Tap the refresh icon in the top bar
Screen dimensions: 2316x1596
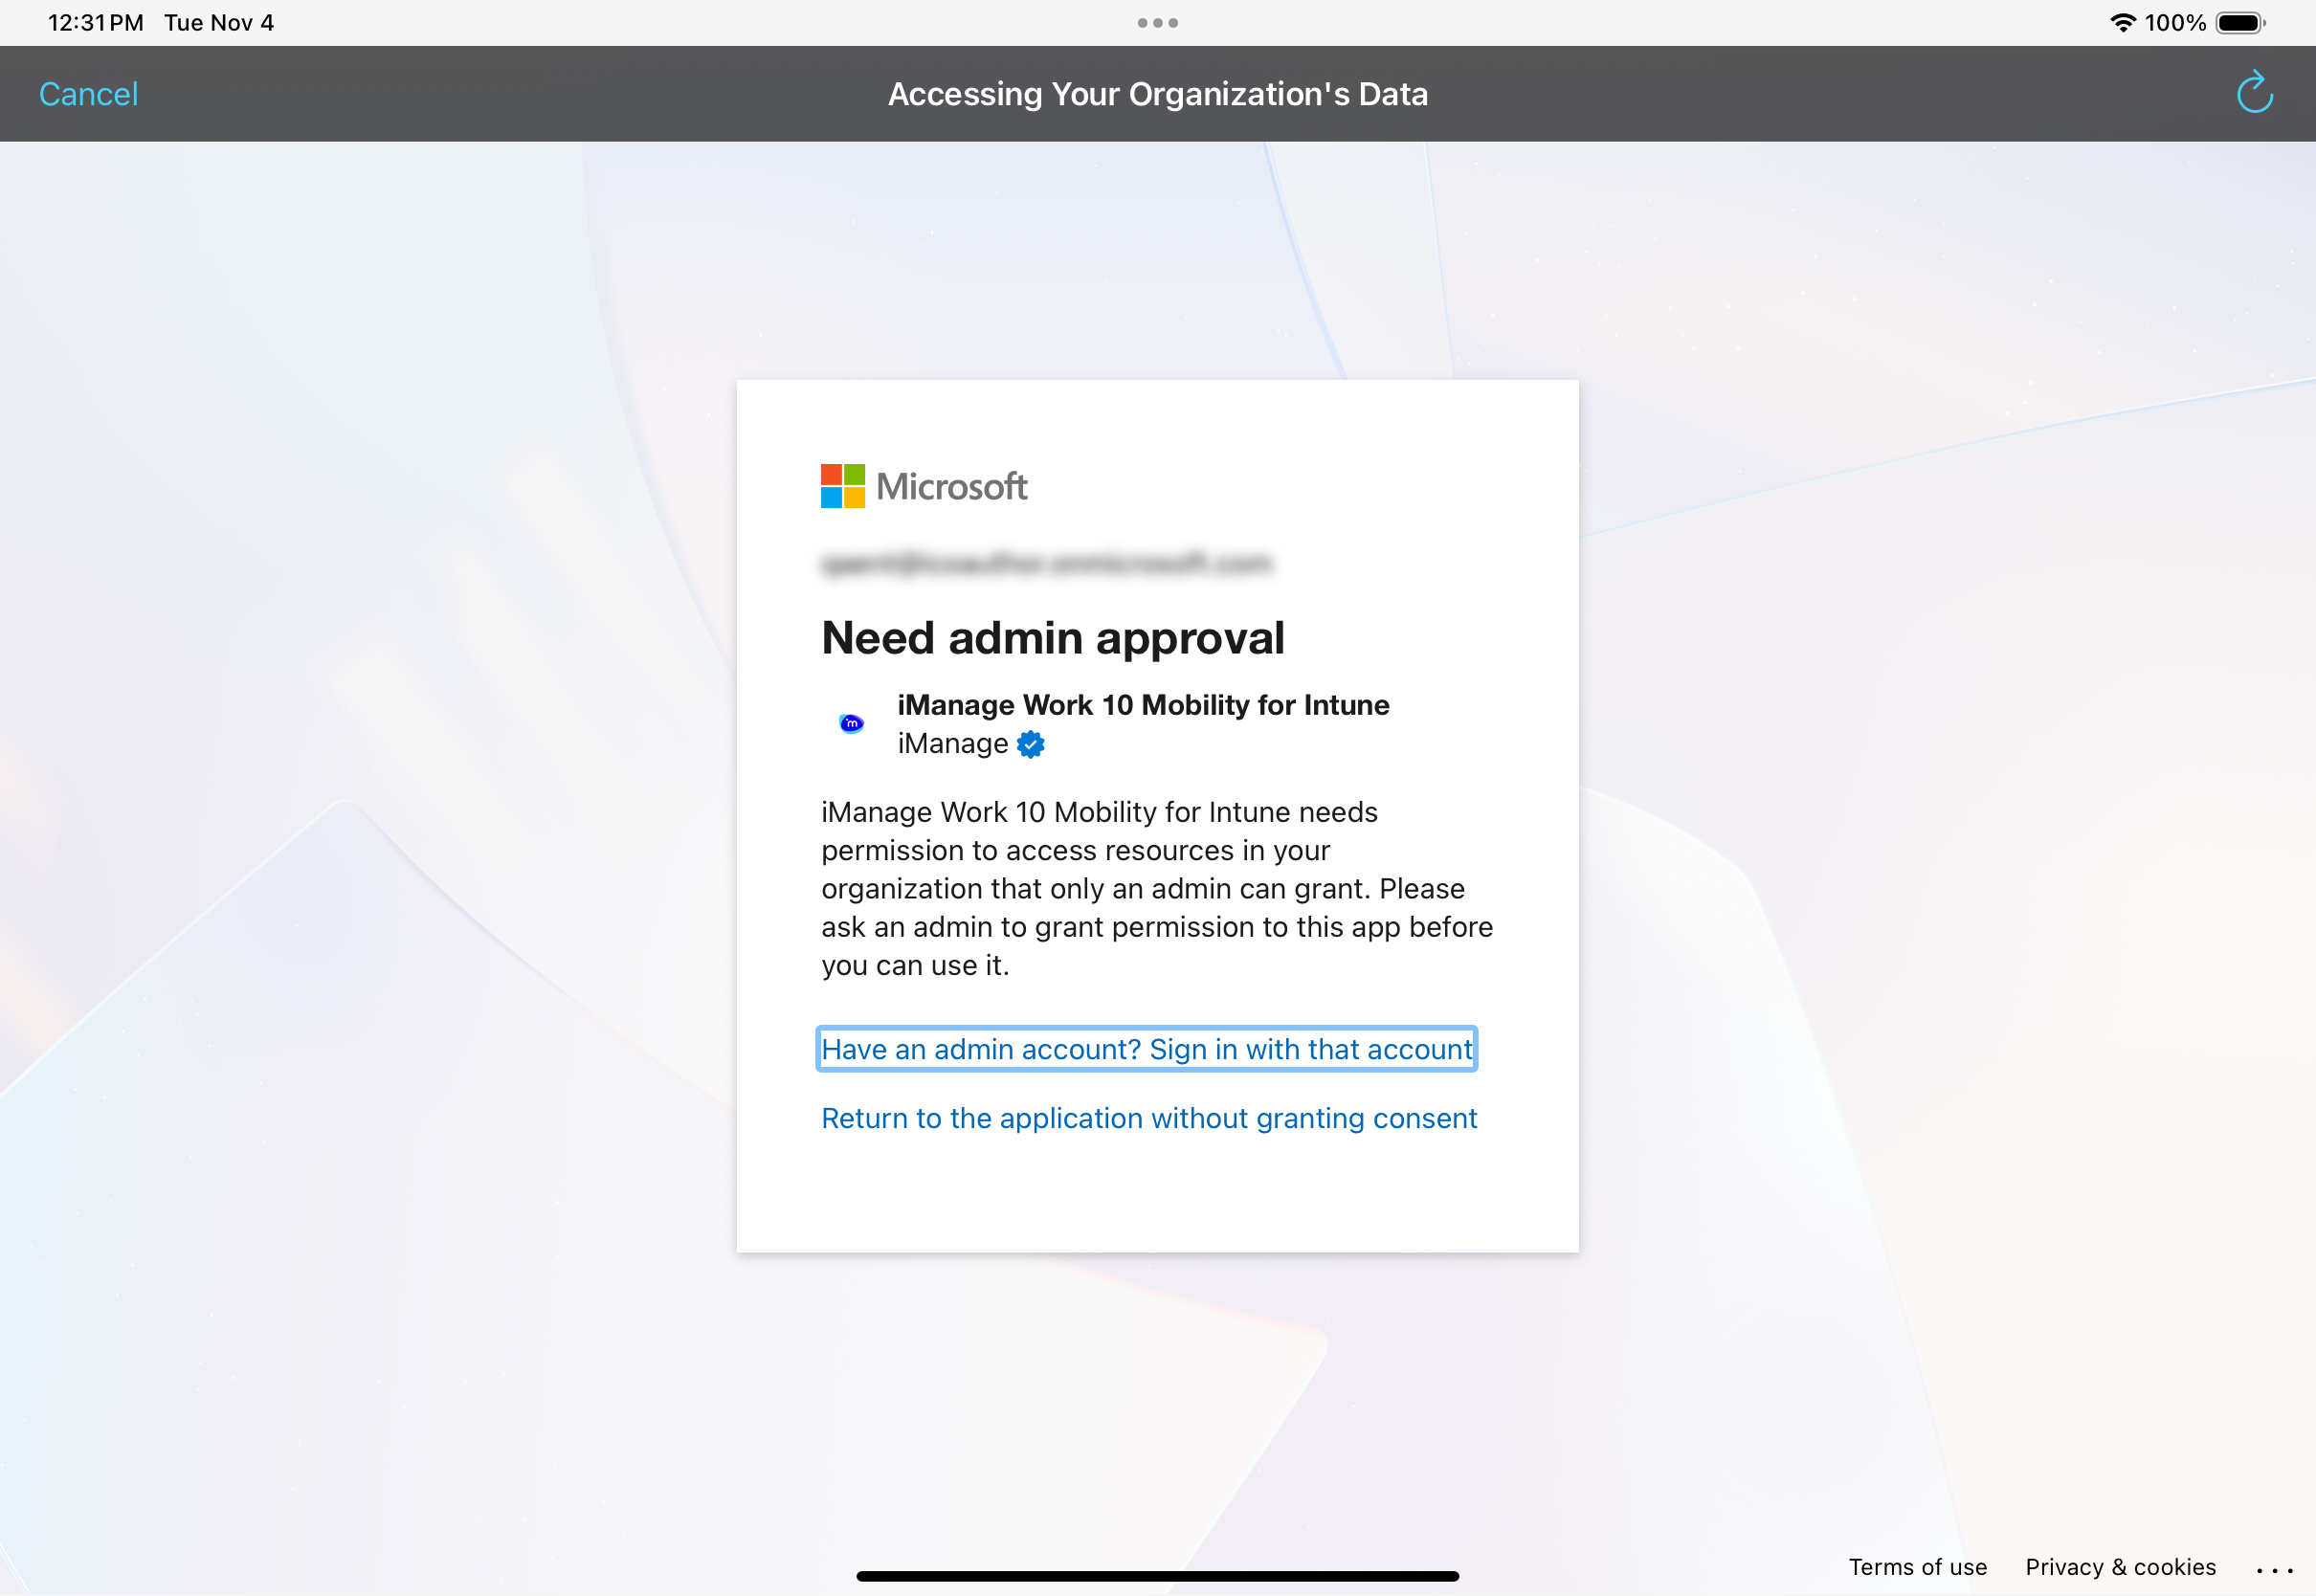click(2253, 93)
